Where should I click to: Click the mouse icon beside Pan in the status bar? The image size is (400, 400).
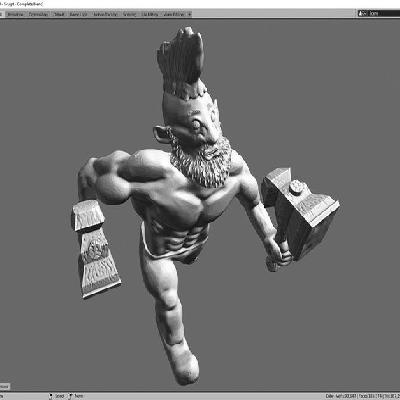pos(70,396)
